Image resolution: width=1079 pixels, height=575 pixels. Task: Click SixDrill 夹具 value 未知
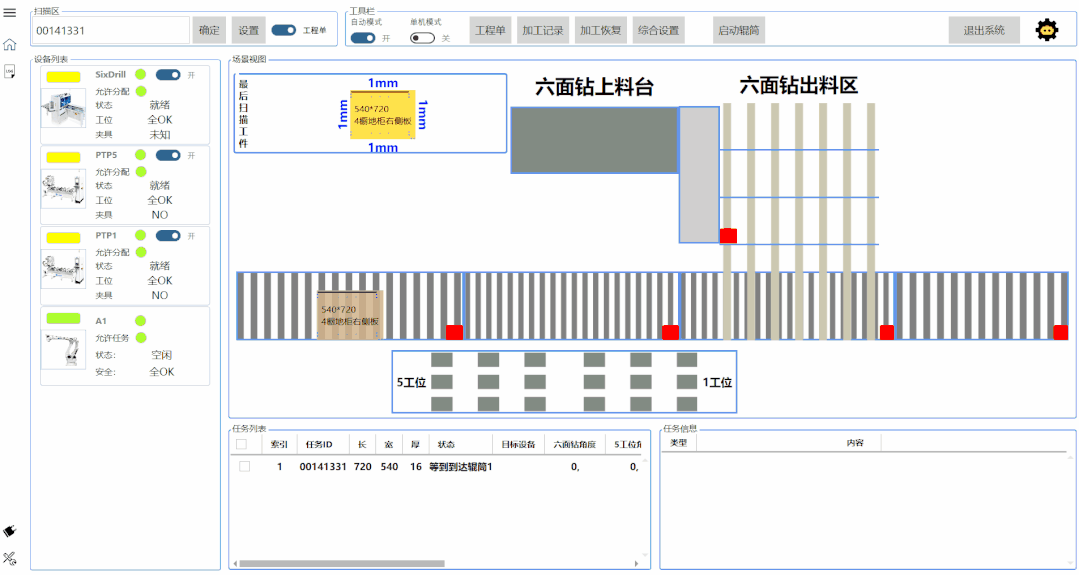160,135
